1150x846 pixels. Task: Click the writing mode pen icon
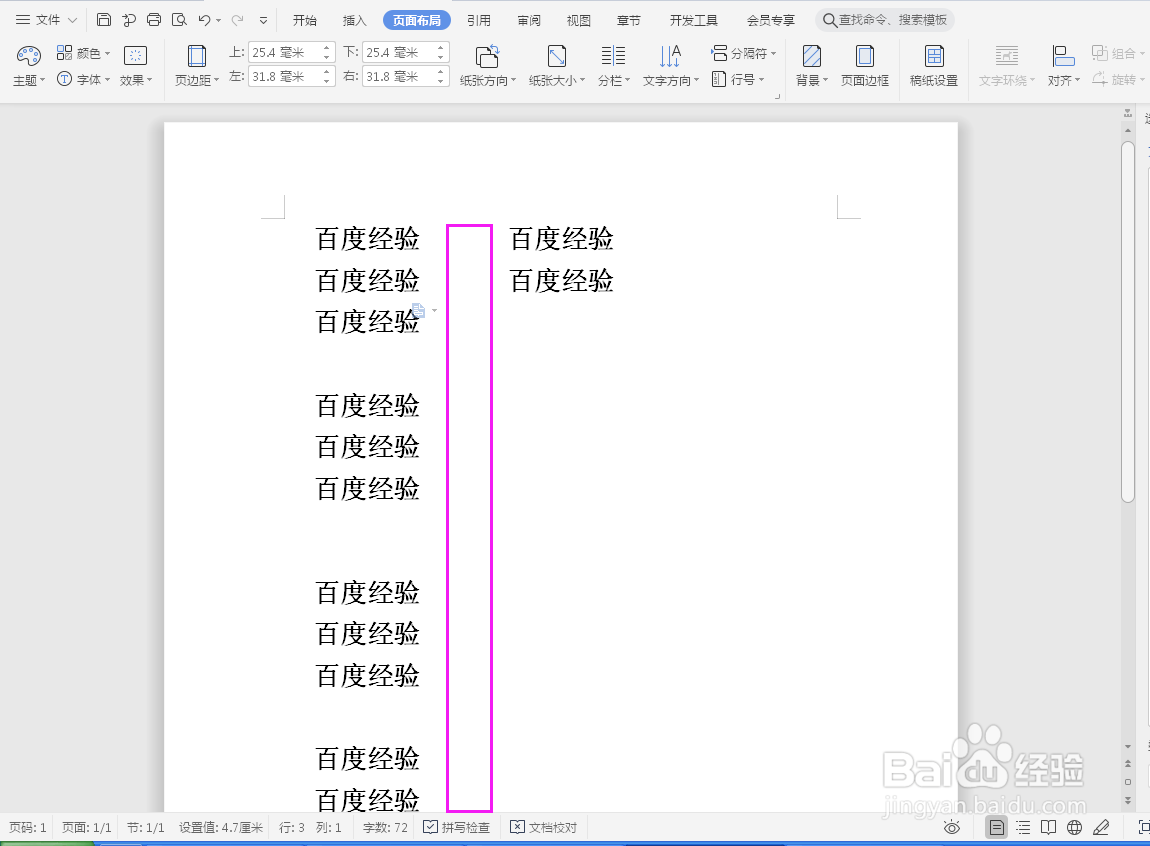click(x=1101, y=828)
